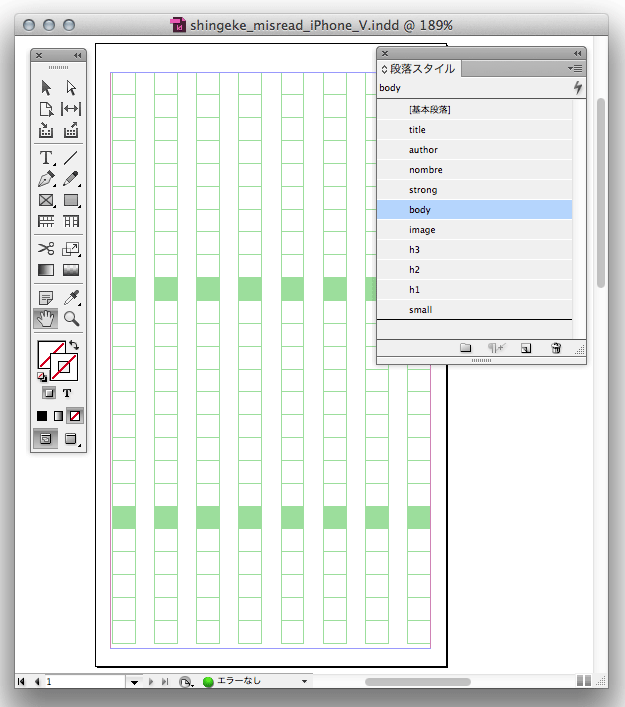Image resolution: width=625 pixels, height=707 pixels.
Task: Open the paragraph styles panel menu
Action: pyautogui.click(x=575, y=68)
